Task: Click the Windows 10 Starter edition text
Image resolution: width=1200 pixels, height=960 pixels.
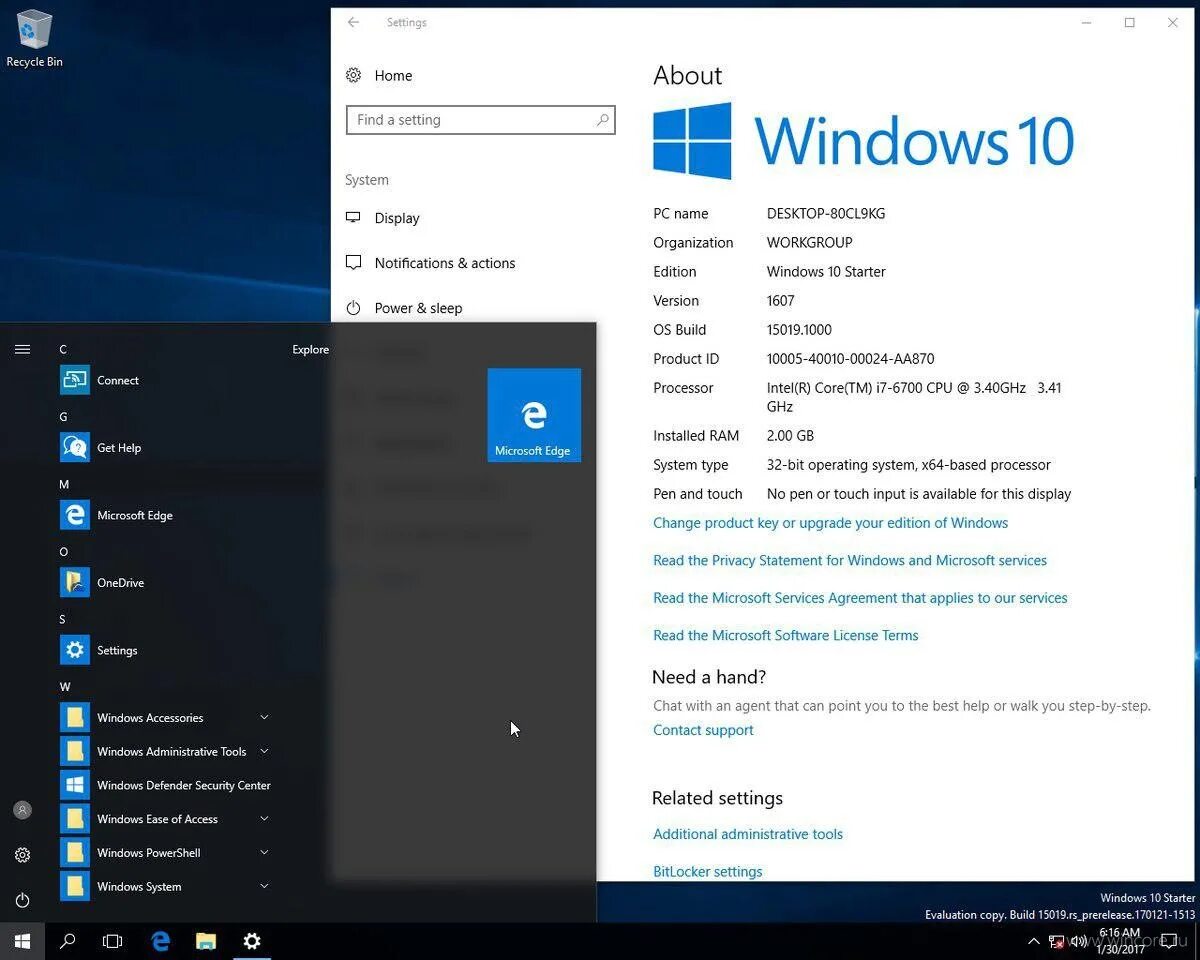Action: (x=826, y=272)
